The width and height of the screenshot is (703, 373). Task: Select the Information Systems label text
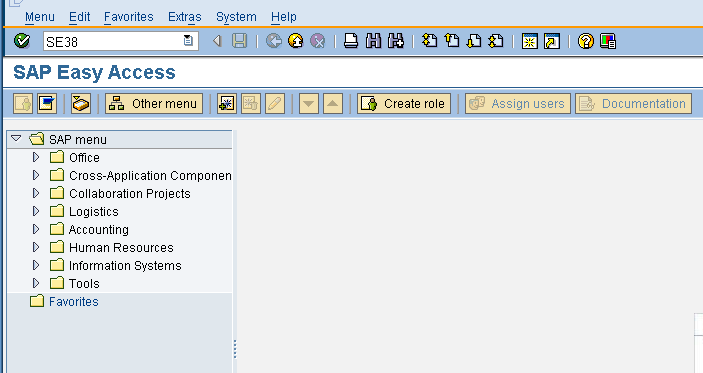coord(125,265)
